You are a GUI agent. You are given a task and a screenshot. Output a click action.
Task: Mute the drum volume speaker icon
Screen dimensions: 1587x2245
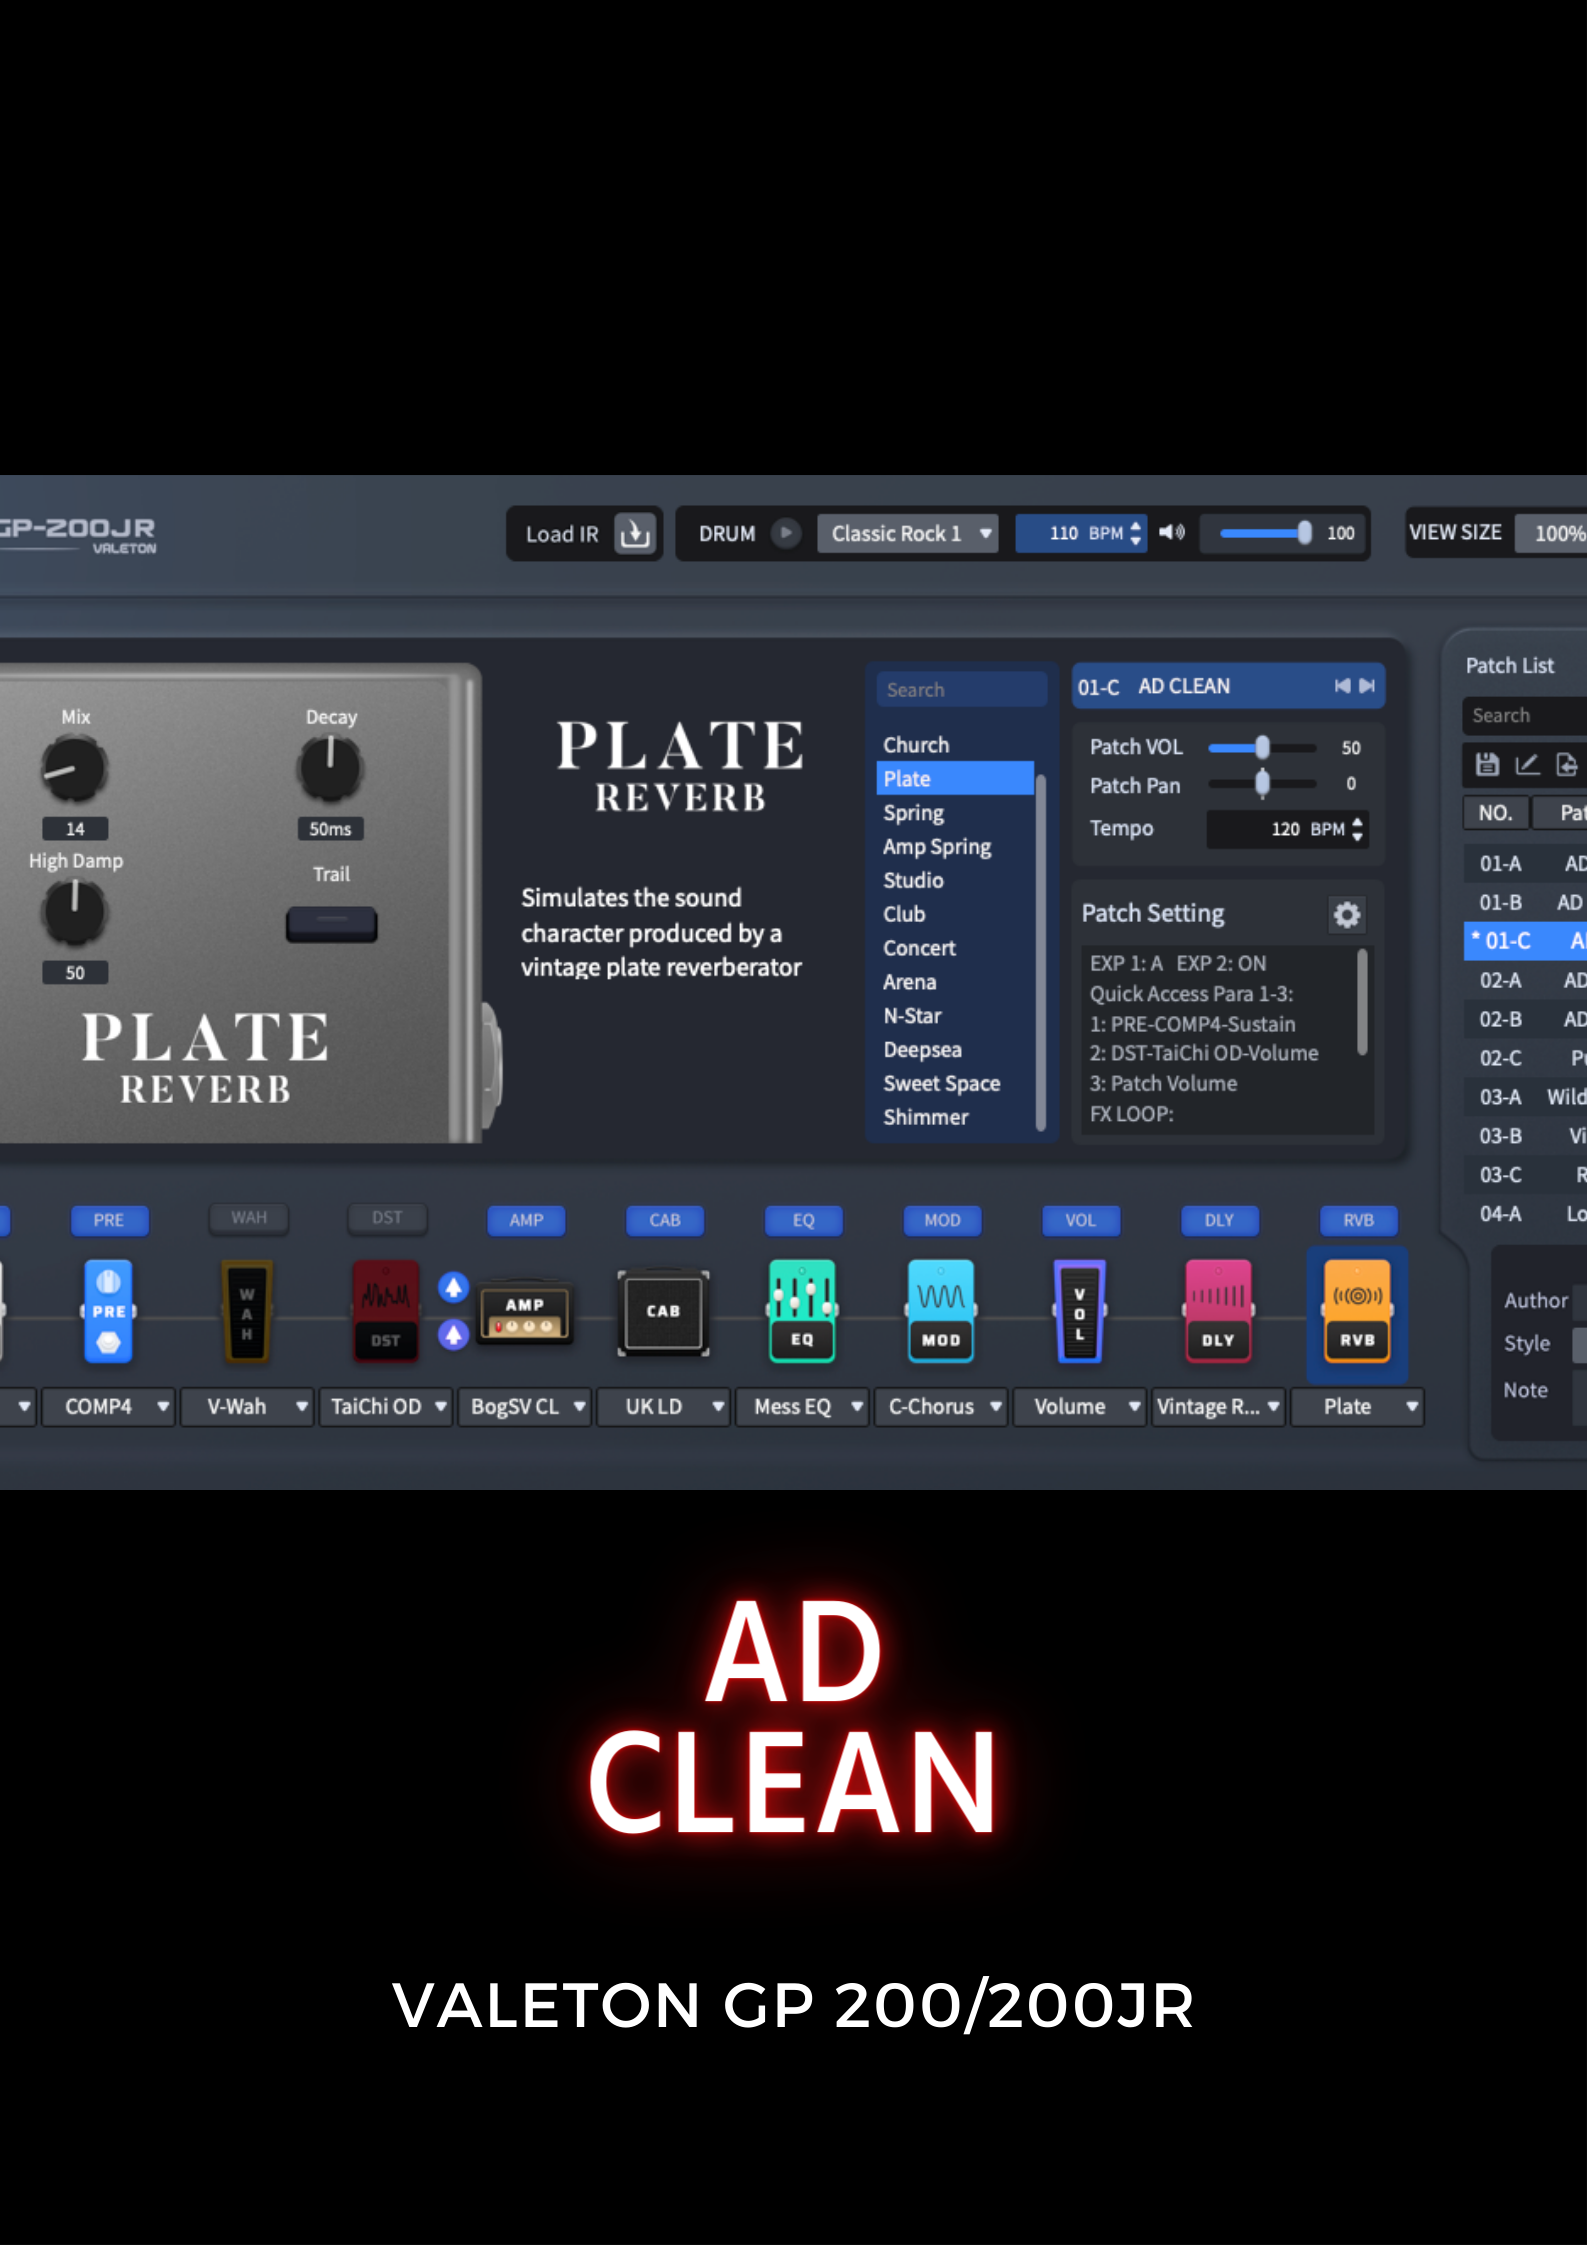(1172, 532)
